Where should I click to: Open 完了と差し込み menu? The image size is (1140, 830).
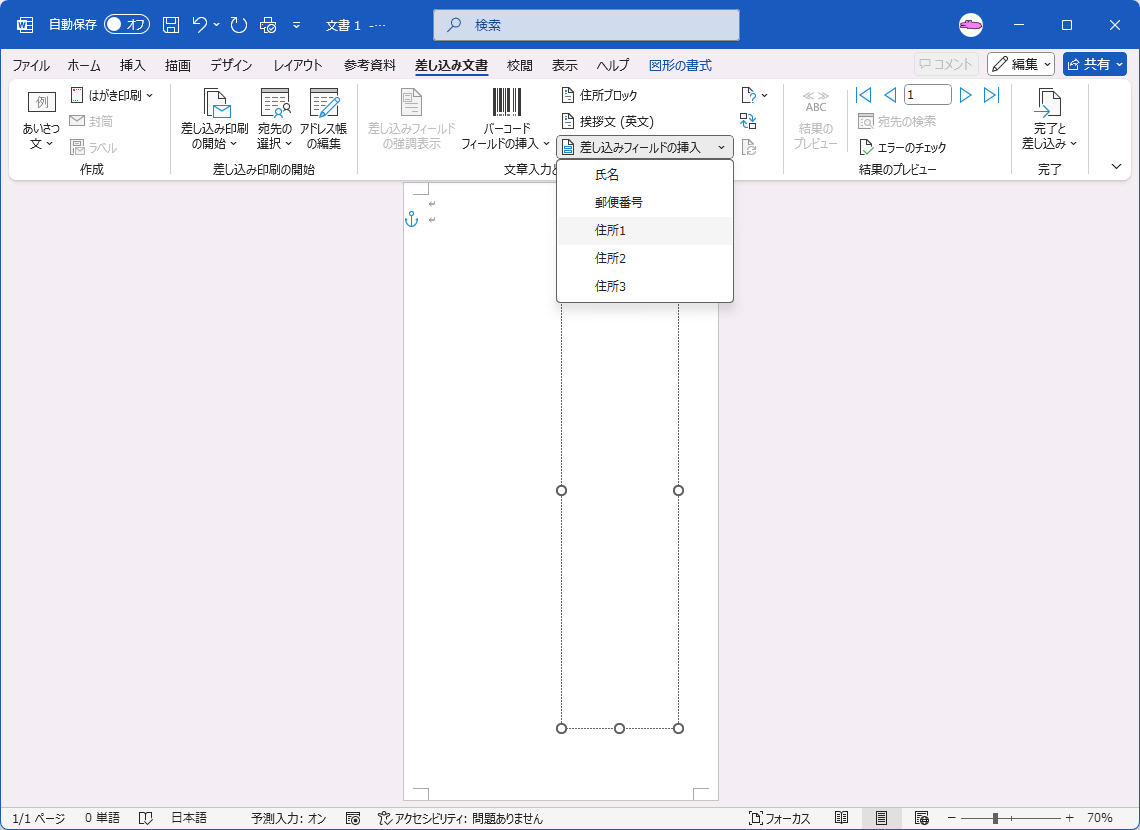point(1049,120)
